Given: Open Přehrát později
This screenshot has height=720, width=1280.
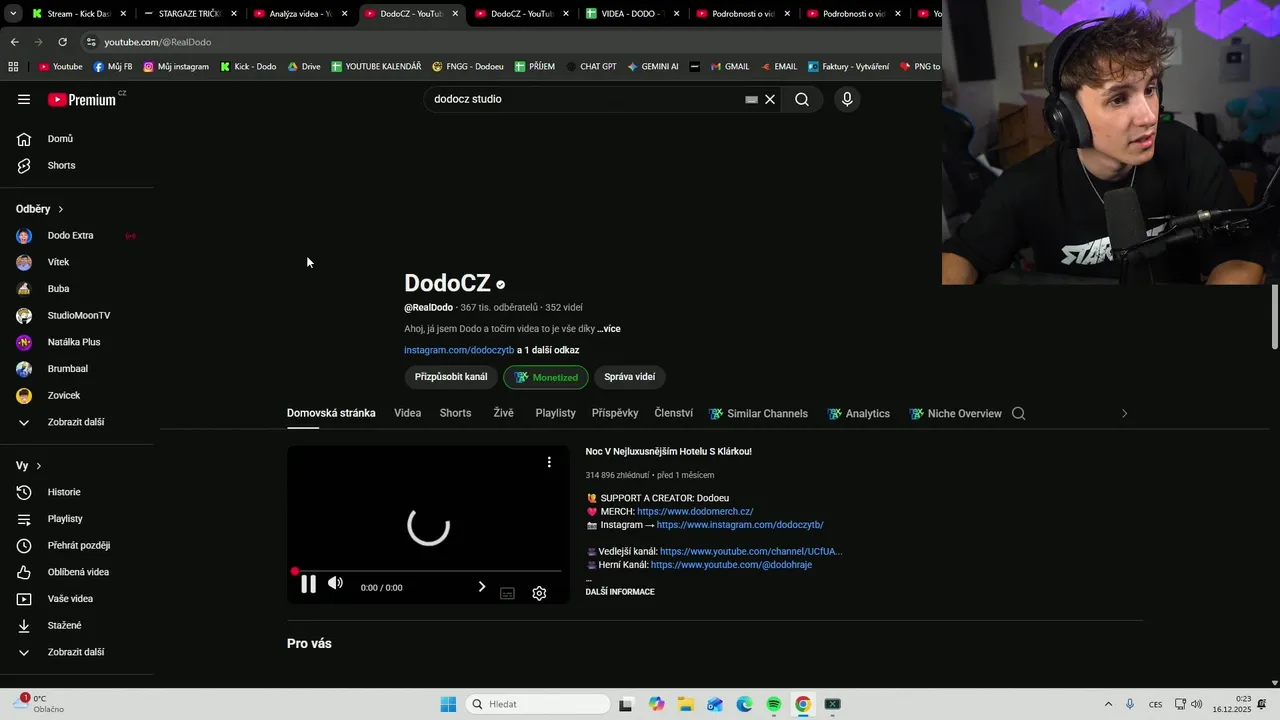Looking at the screenshot, I should click(x=80, y=545).
